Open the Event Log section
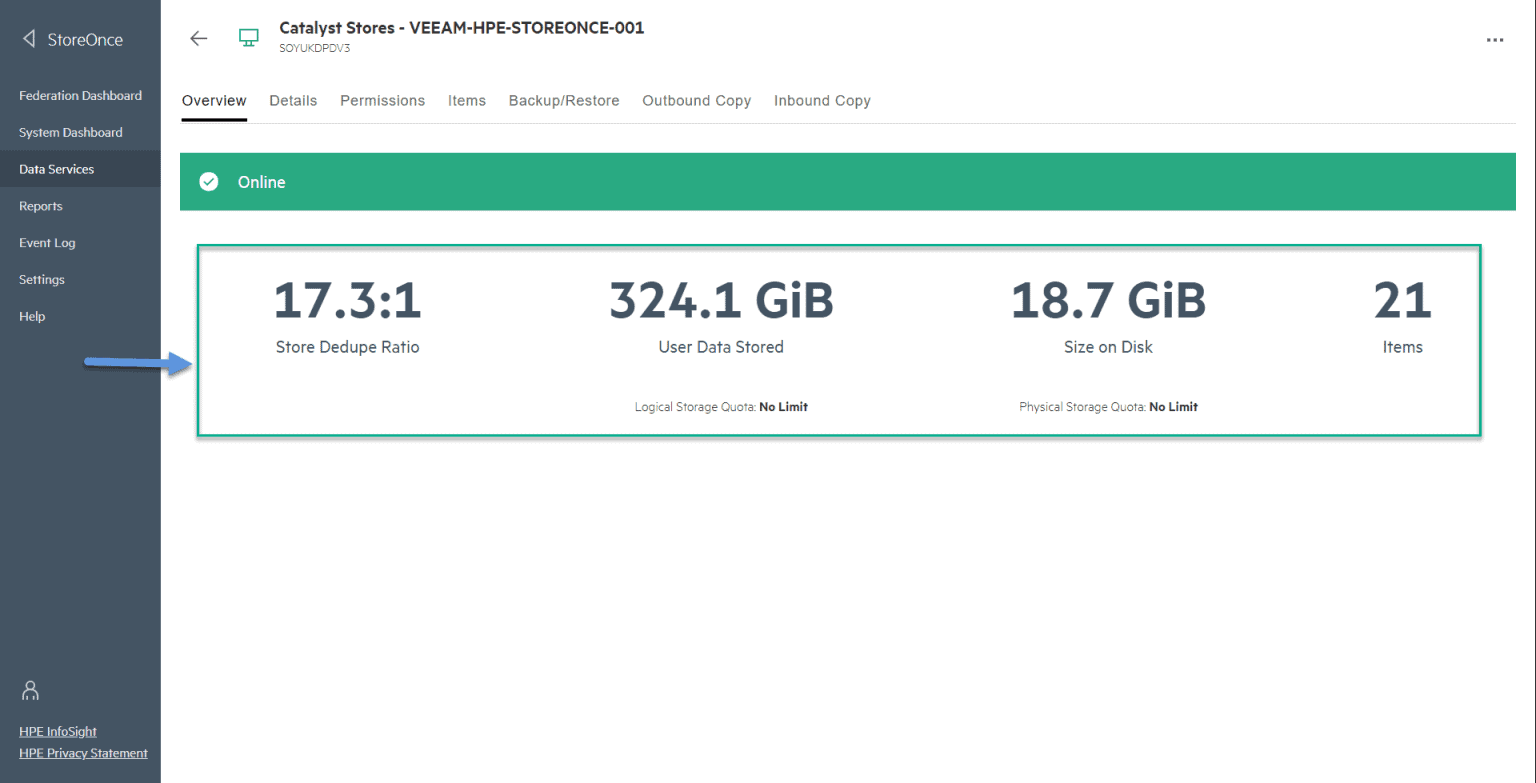Image resolution: width=1536 pixels, height=783 pixels. 47,242
